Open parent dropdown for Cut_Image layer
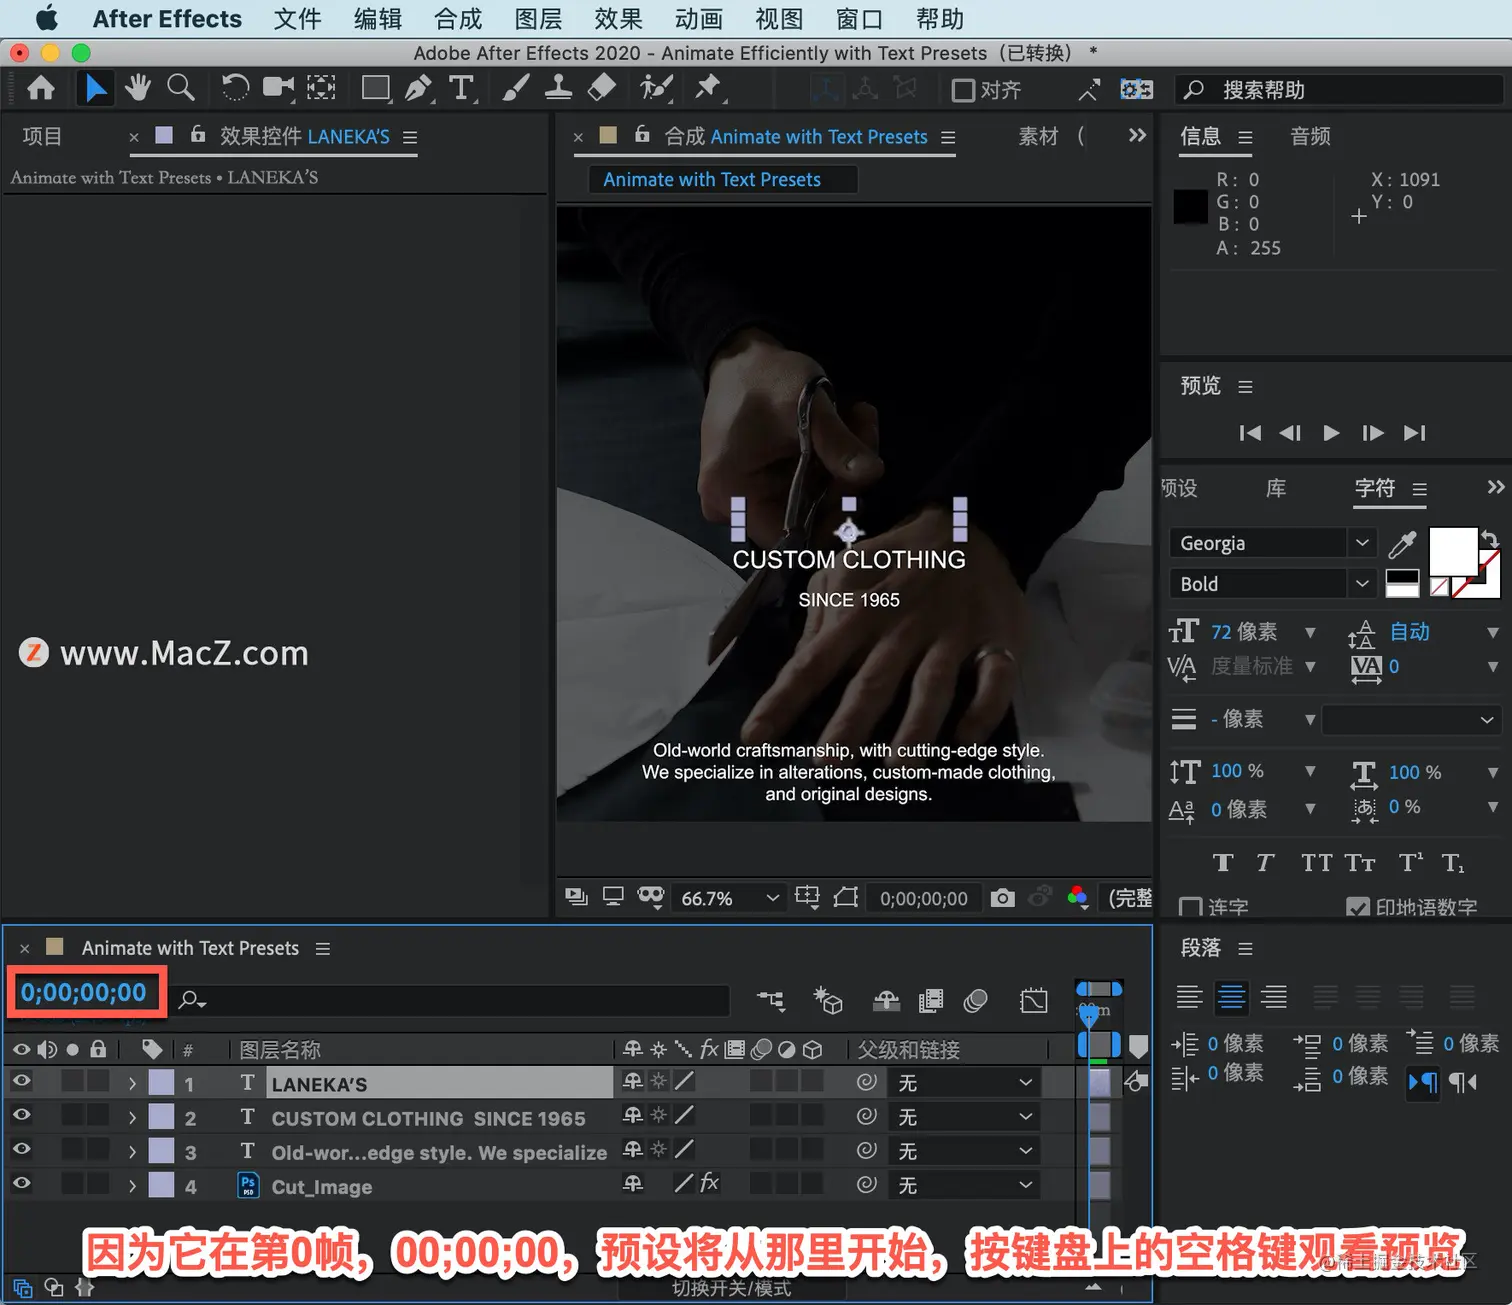 (964, 1185)
